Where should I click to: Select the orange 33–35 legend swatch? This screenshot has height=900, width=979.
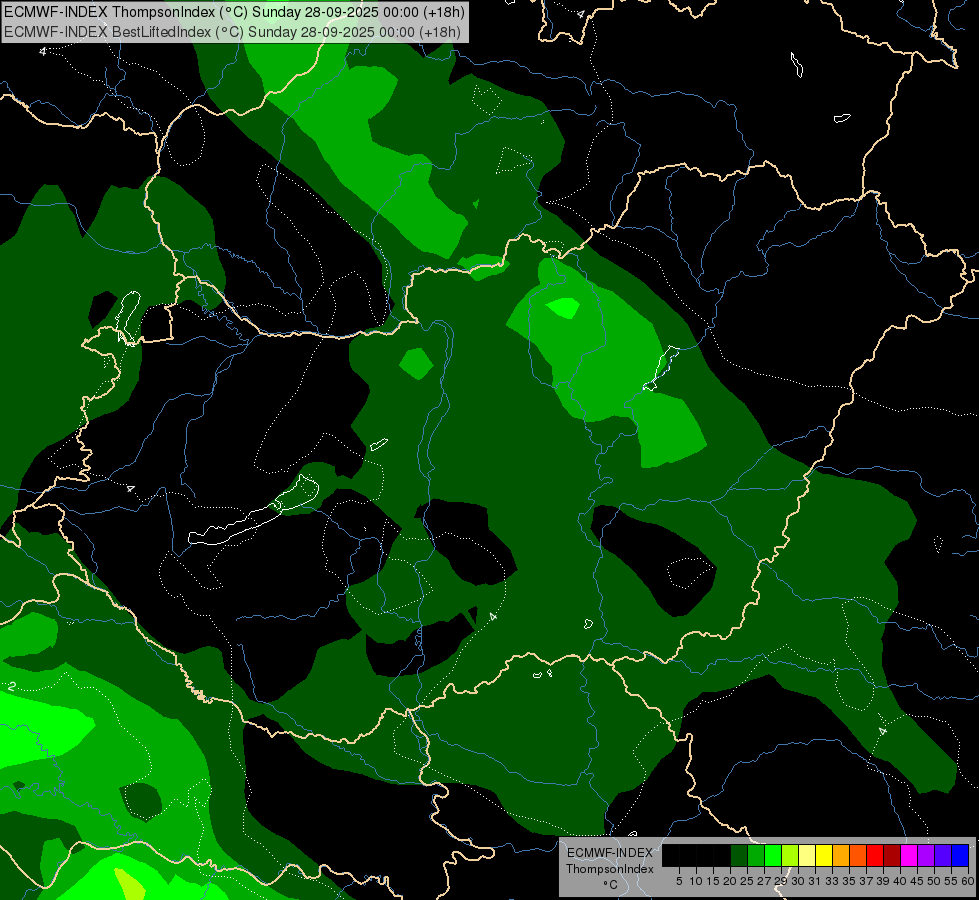[841, 855]
